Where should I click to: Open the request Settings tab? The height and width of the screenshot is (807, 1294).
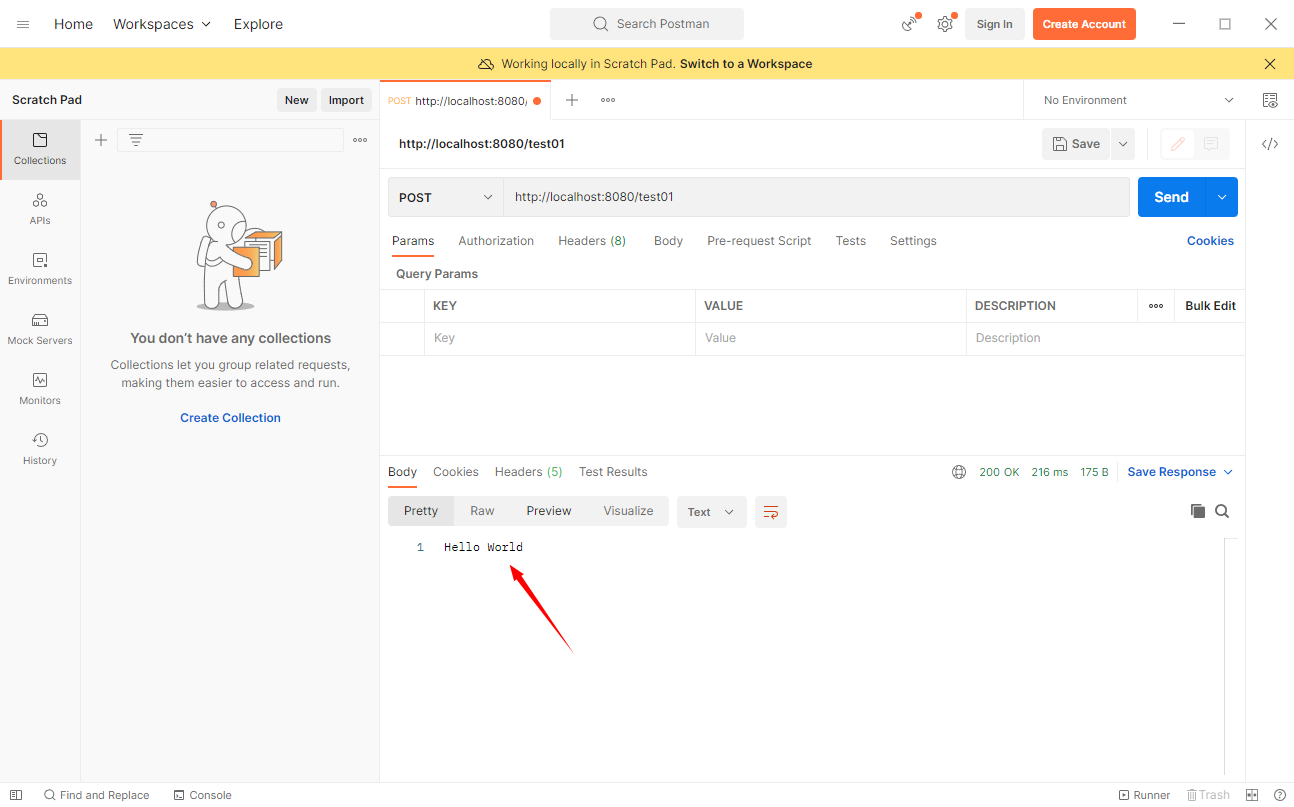point(913,241)
